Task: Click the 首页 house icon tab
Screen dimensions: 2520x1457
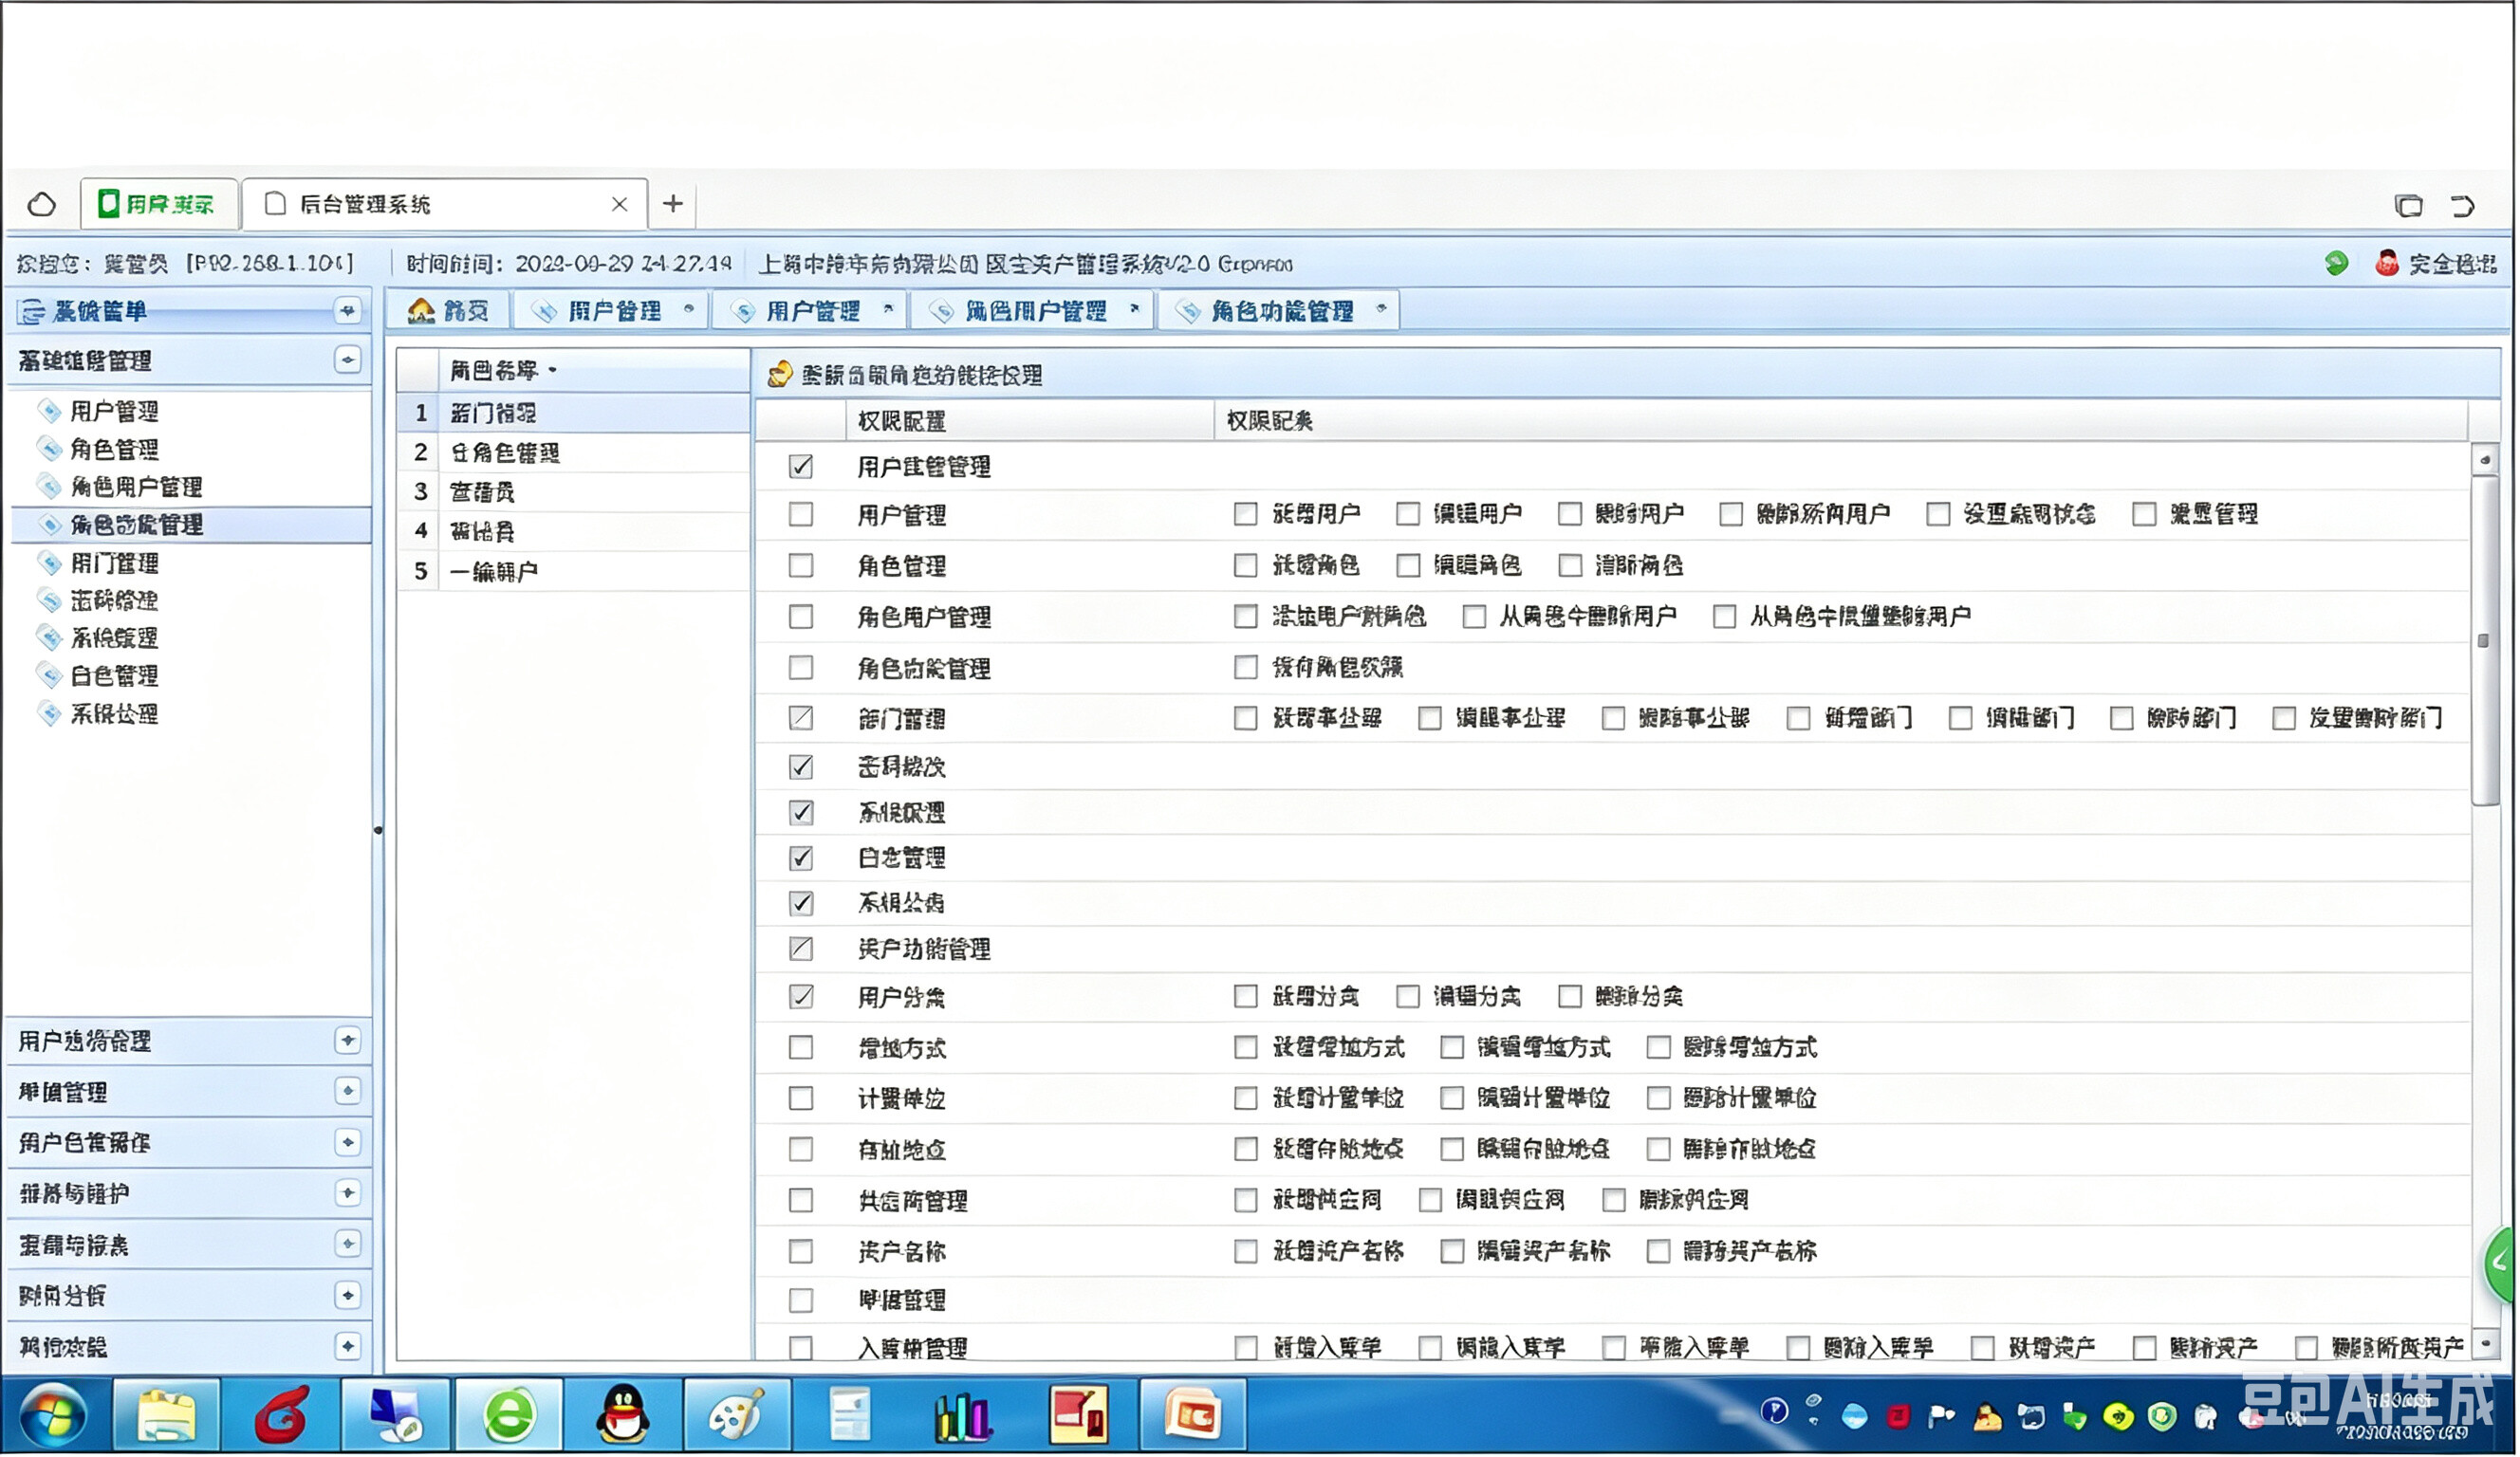Action: point(421,311)
